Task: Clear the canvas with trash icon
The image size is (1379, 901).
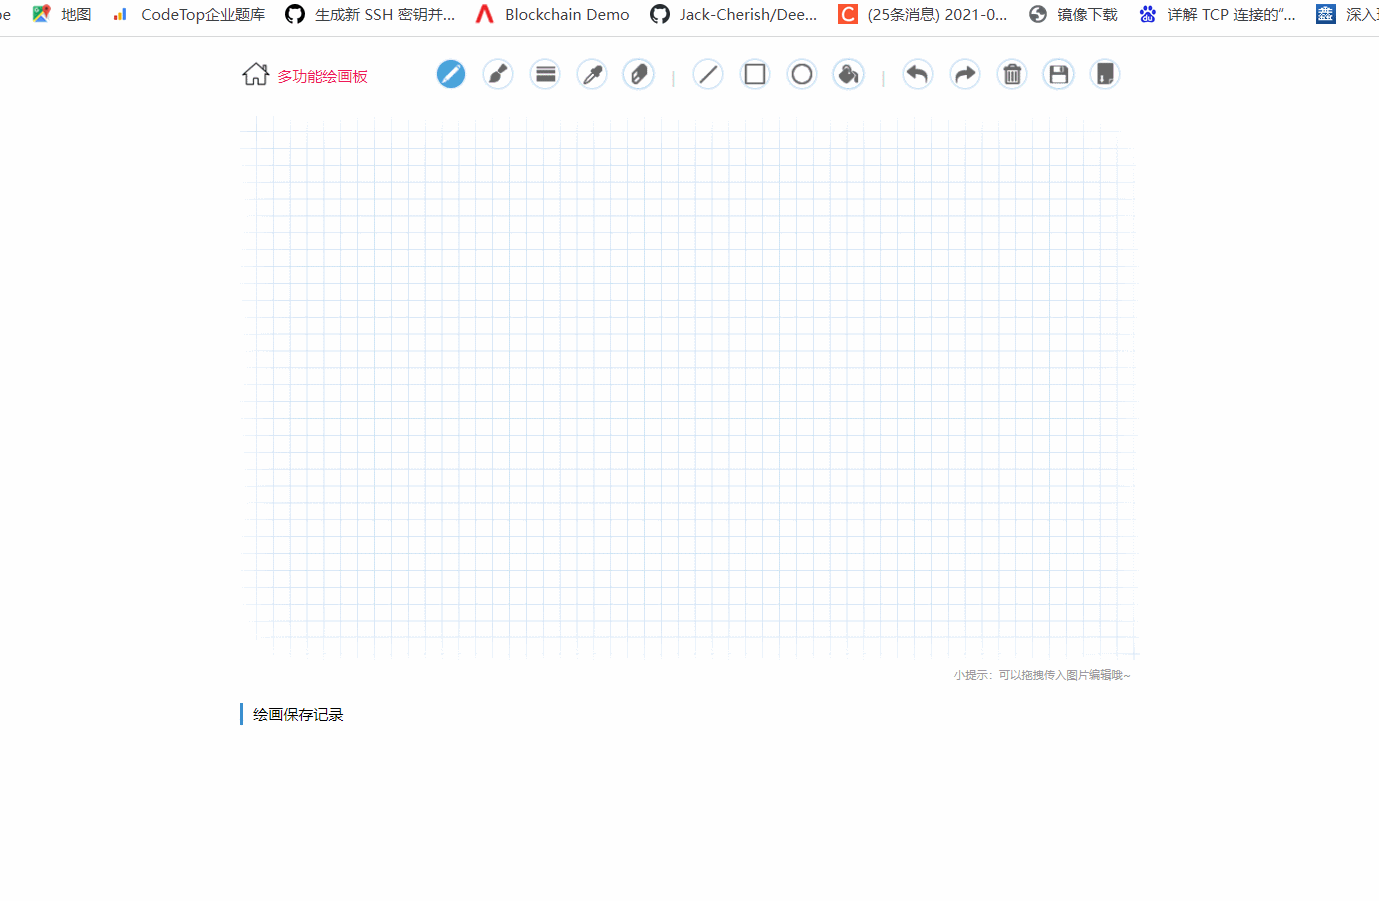Action: coord(1012,74)
